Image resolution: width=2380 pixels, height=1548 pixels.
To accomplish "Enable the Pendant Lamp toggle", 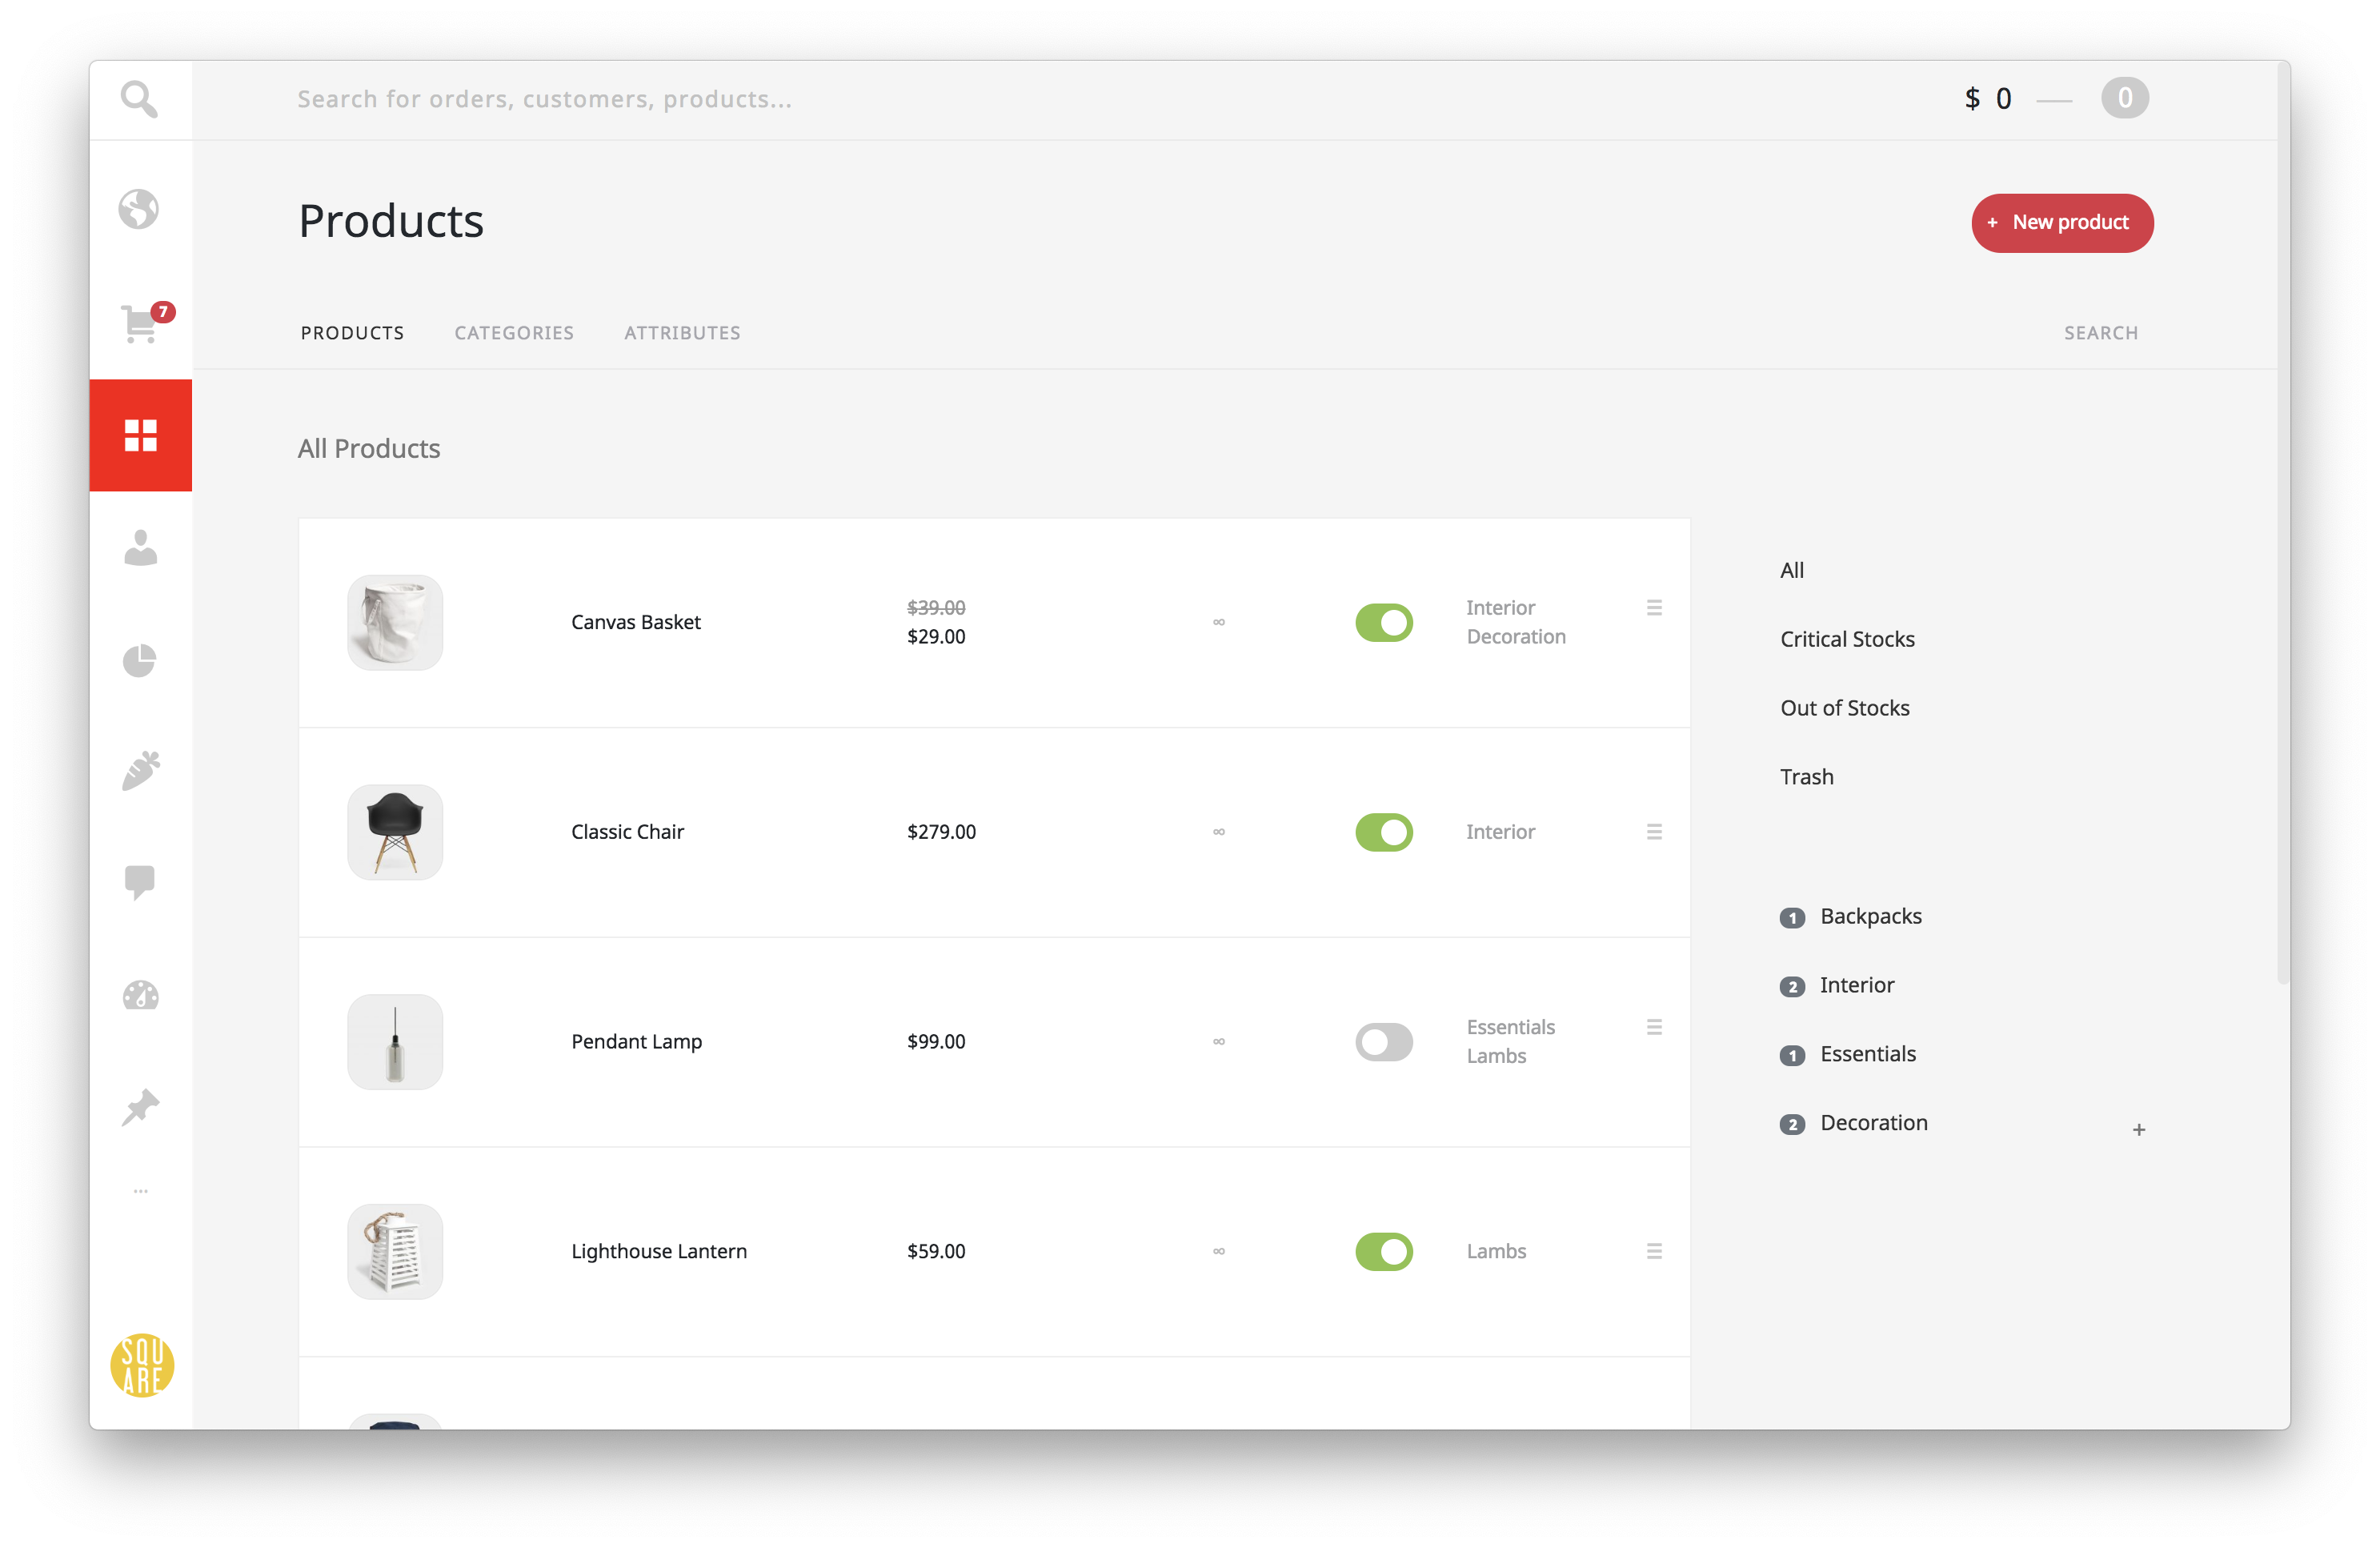I will point(1383,1042).
